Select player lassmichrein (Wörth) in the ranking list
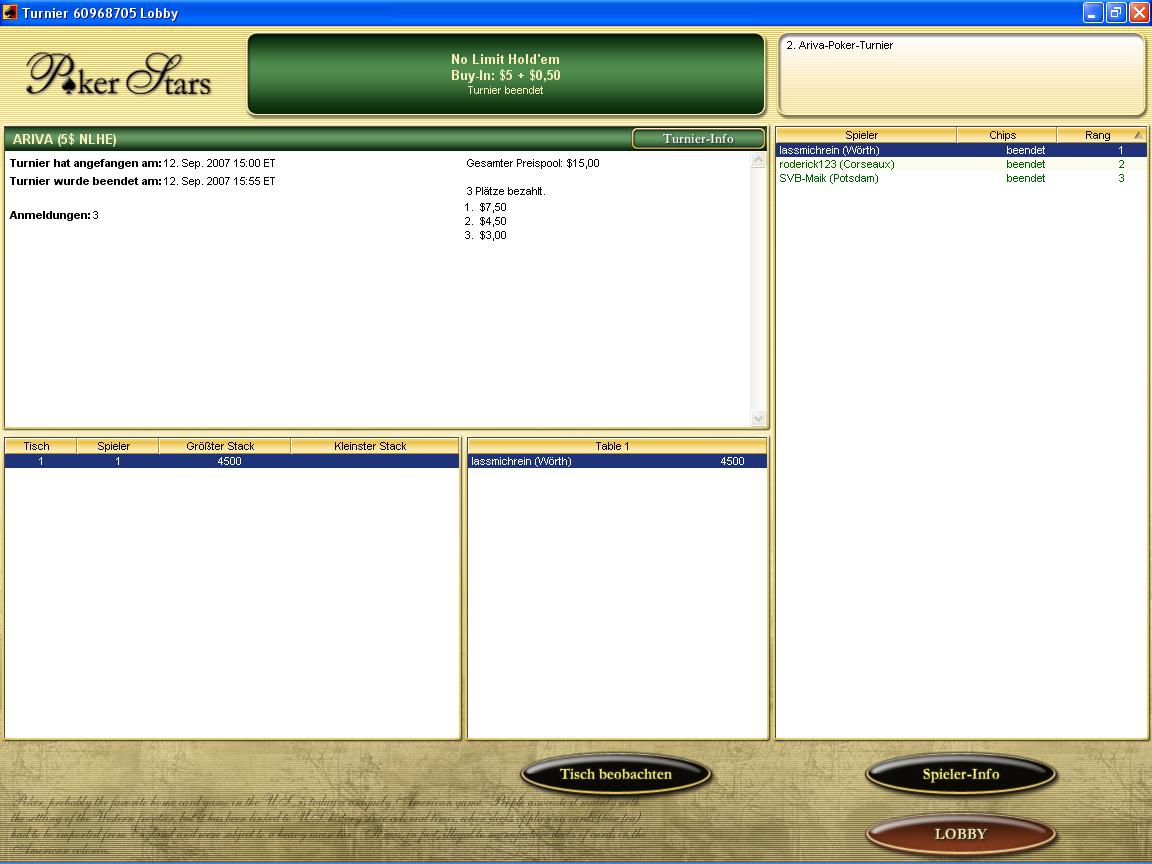 (x=961, y=150)
